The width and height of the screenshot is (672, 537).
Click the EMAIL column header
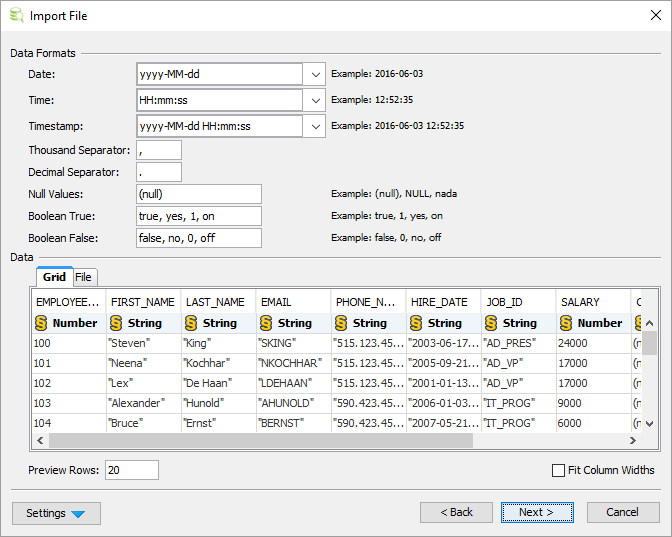293,302
